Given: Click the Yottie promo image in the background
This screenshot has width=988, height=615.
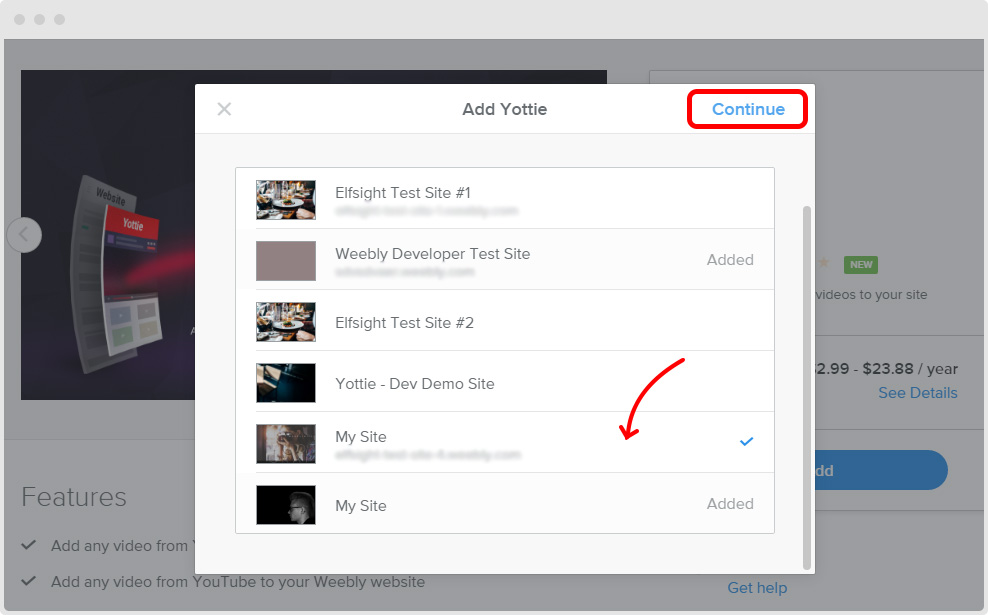Looking at the screenshot, I should coord(108,235).
